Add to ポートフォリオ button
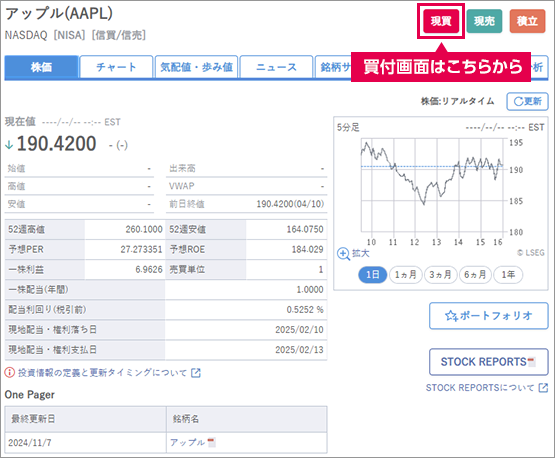The height and width of the screenshot is (458, 555). (x=489, y=315)
